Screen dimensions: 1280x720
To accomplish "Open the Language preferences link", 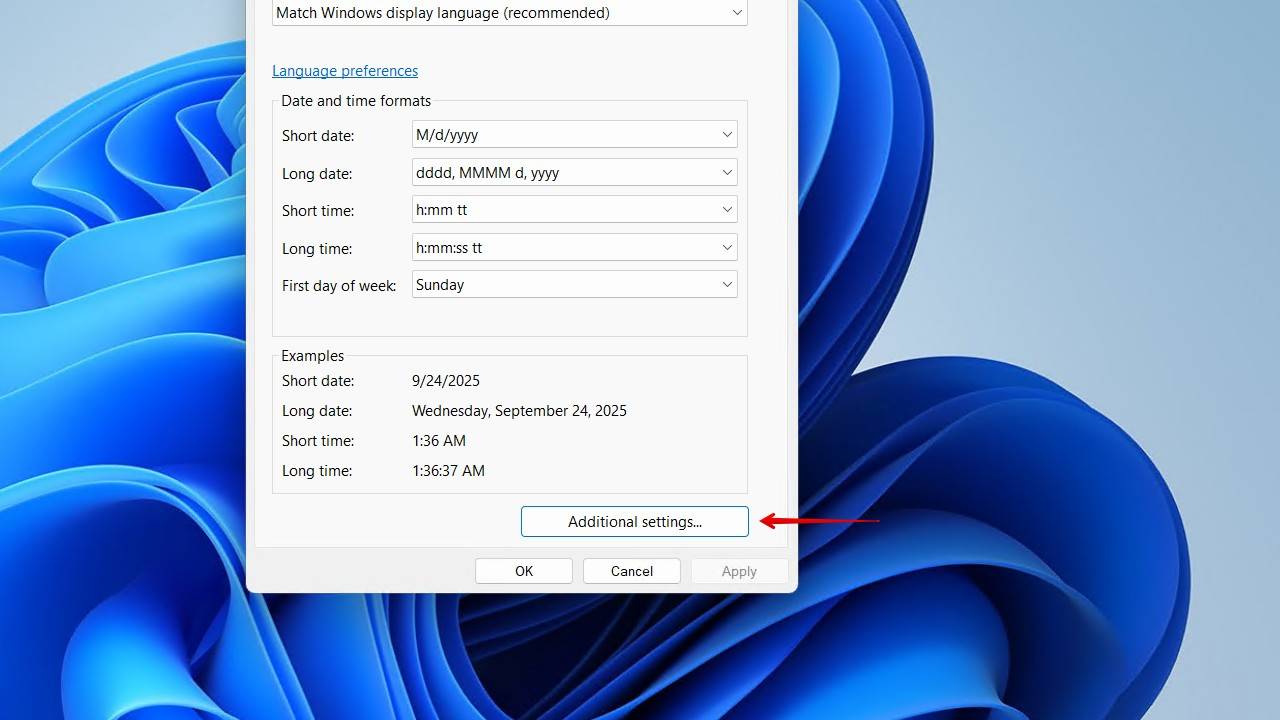I will (344, 70).
